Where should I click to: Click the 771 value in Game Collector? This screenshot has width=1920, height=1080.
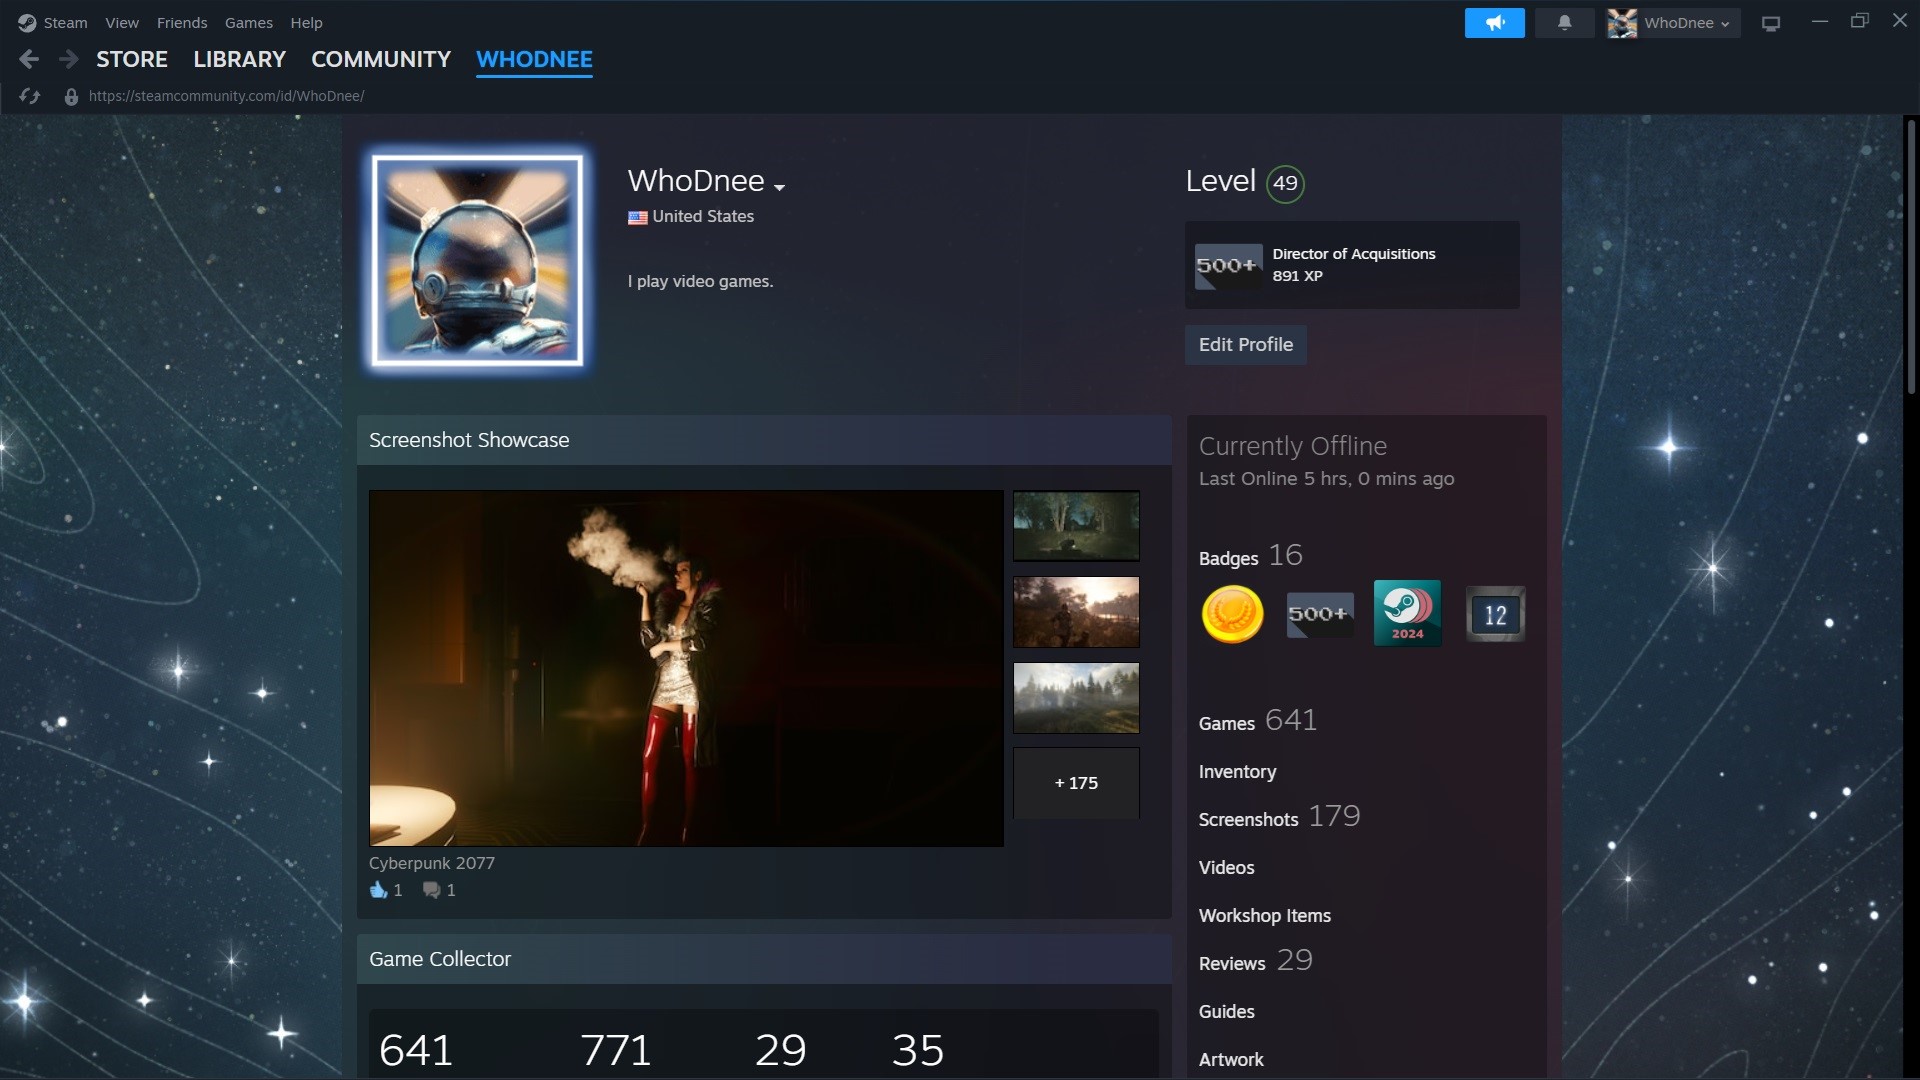coord(616,1050)
